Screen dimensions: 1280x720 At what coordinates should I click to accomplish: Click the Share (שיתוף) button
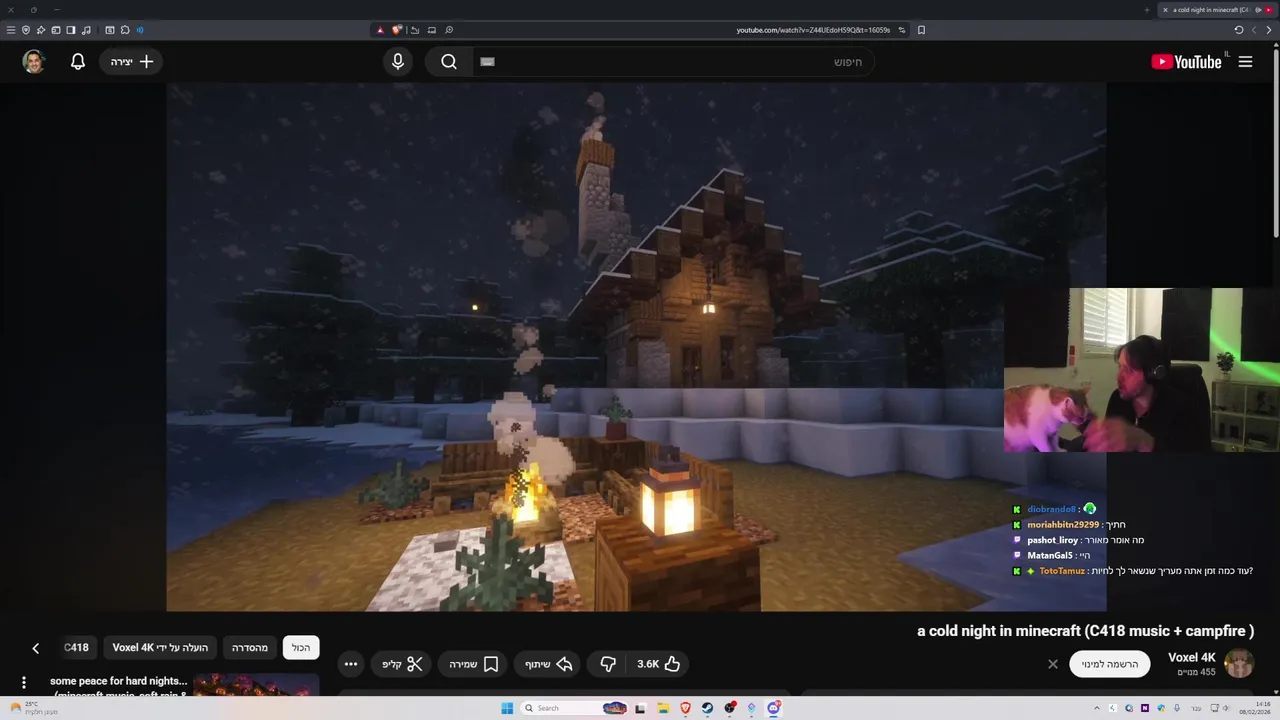pos(549,664)
